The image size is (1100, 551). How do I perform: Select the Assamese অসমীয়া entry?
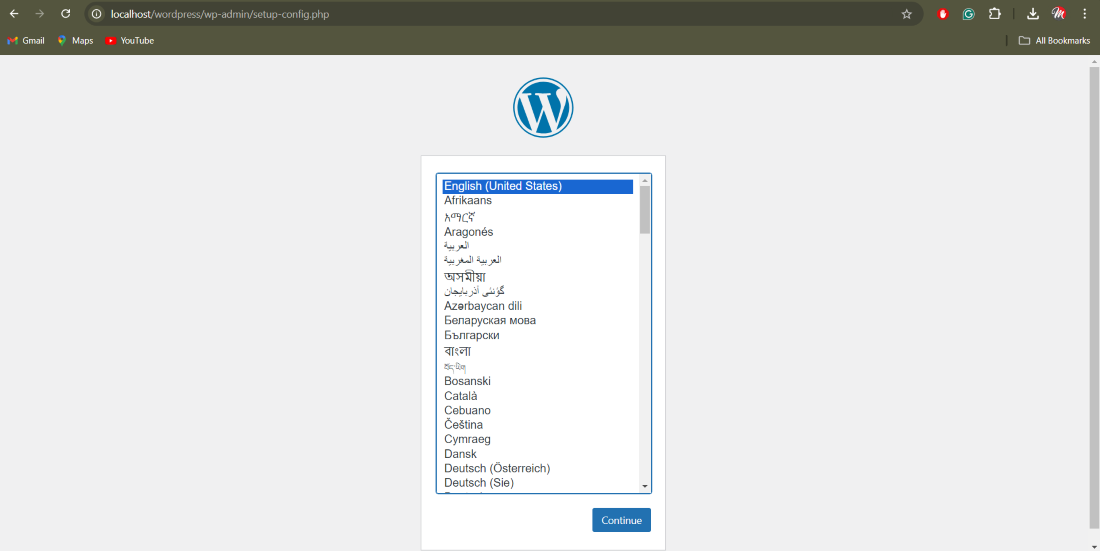coord(537,276)
